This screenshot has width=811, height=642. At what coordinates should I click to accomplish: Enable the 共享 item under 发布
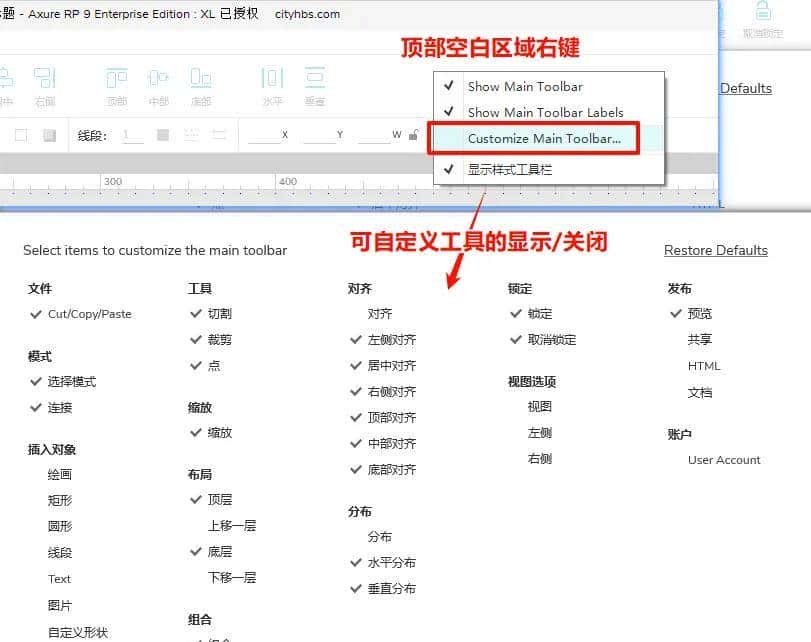[700, 340]
